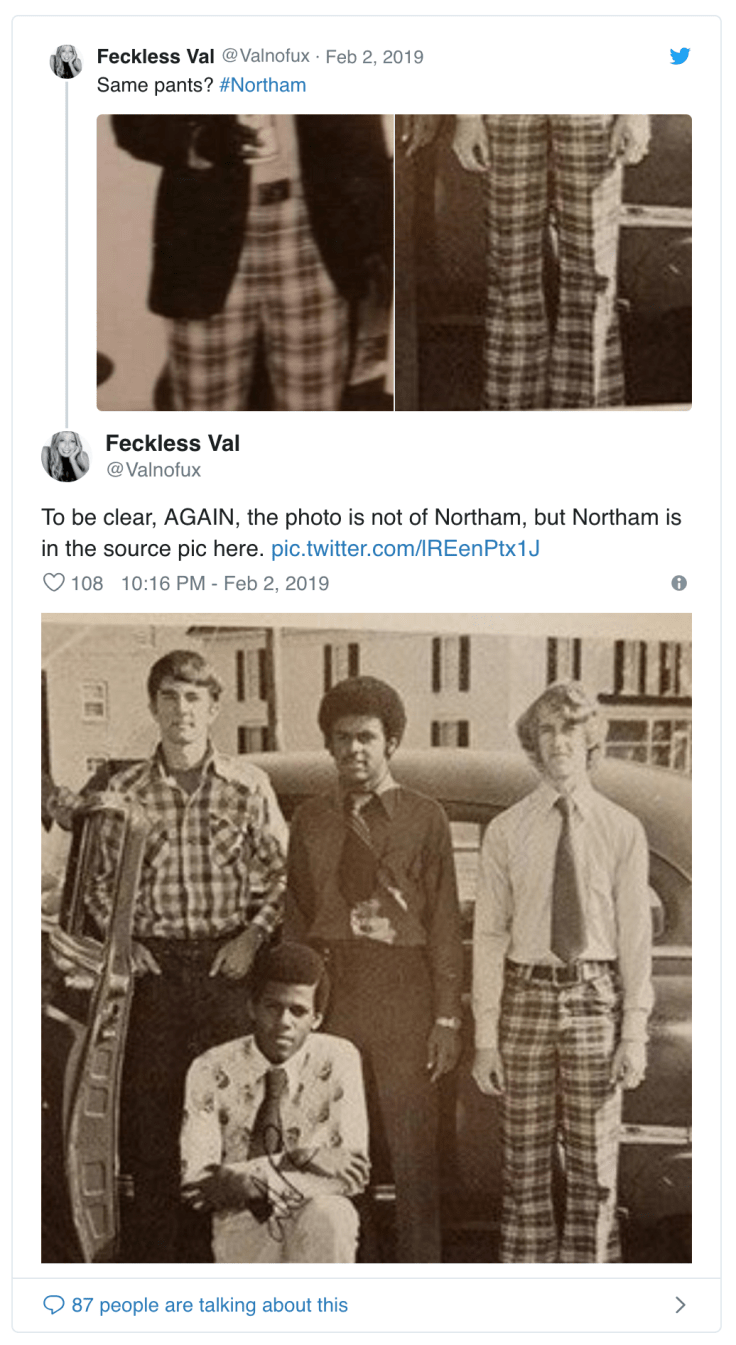The height and width of the screenshot is (1345, 736).
Task: Click the speech bubble reply icon
Action: pyautogui.click(x=54, y=1305)
